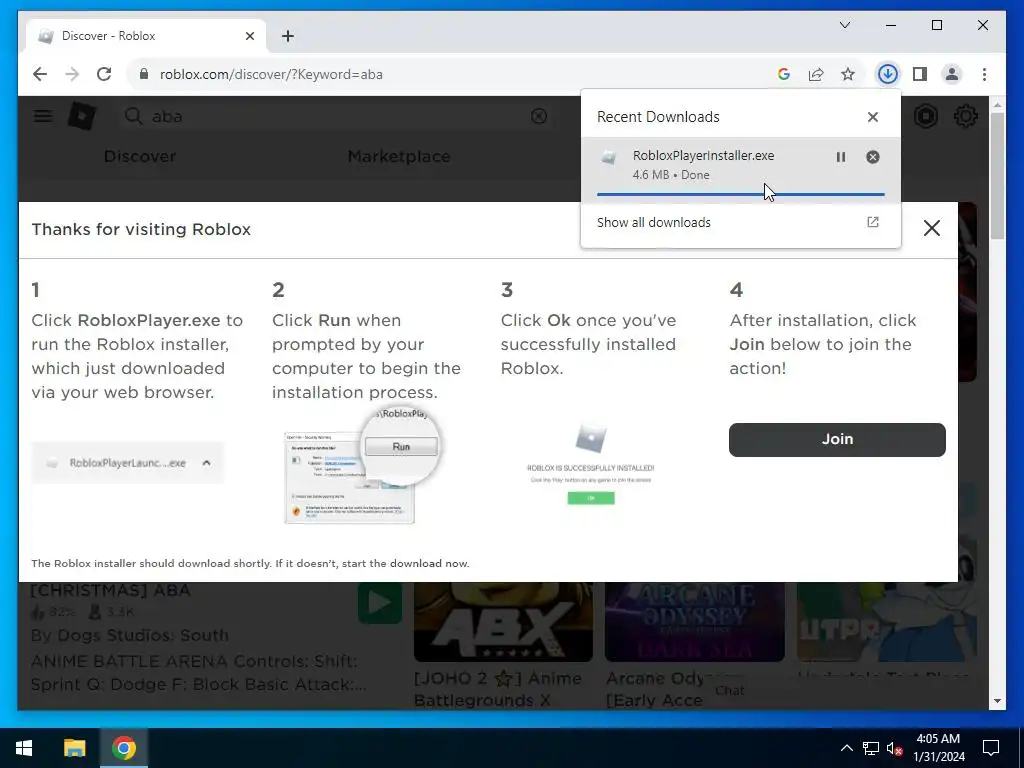Open the Windows notification center
Image resolution: width=1024 pixels, height=768 pixels.
click(991, 748)
